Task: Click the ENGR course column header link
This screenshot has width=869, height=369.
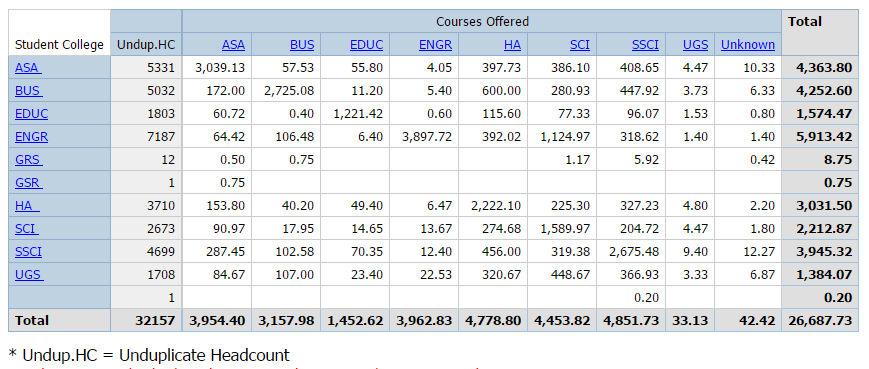Action: point(436,44)
